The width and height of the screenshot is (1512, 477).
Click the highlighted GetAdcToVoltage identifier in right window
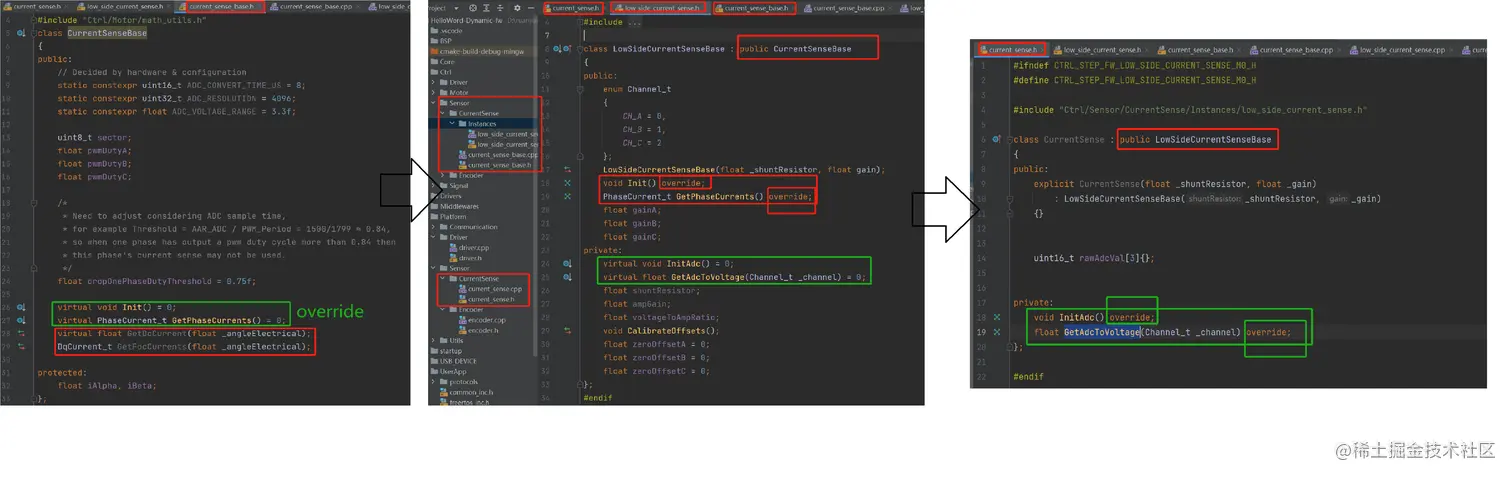click(x=1101, y=332)
